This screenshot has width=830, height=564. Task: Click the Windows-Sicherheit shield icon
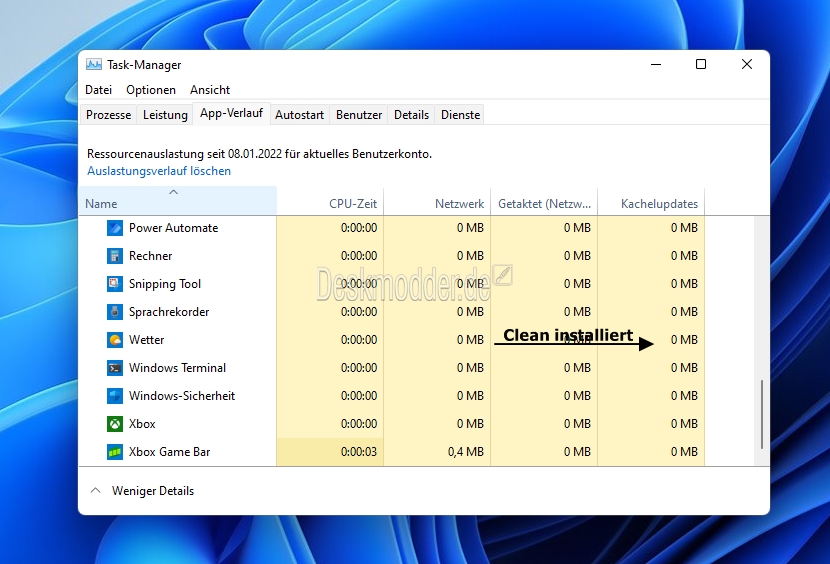(115, 396)
